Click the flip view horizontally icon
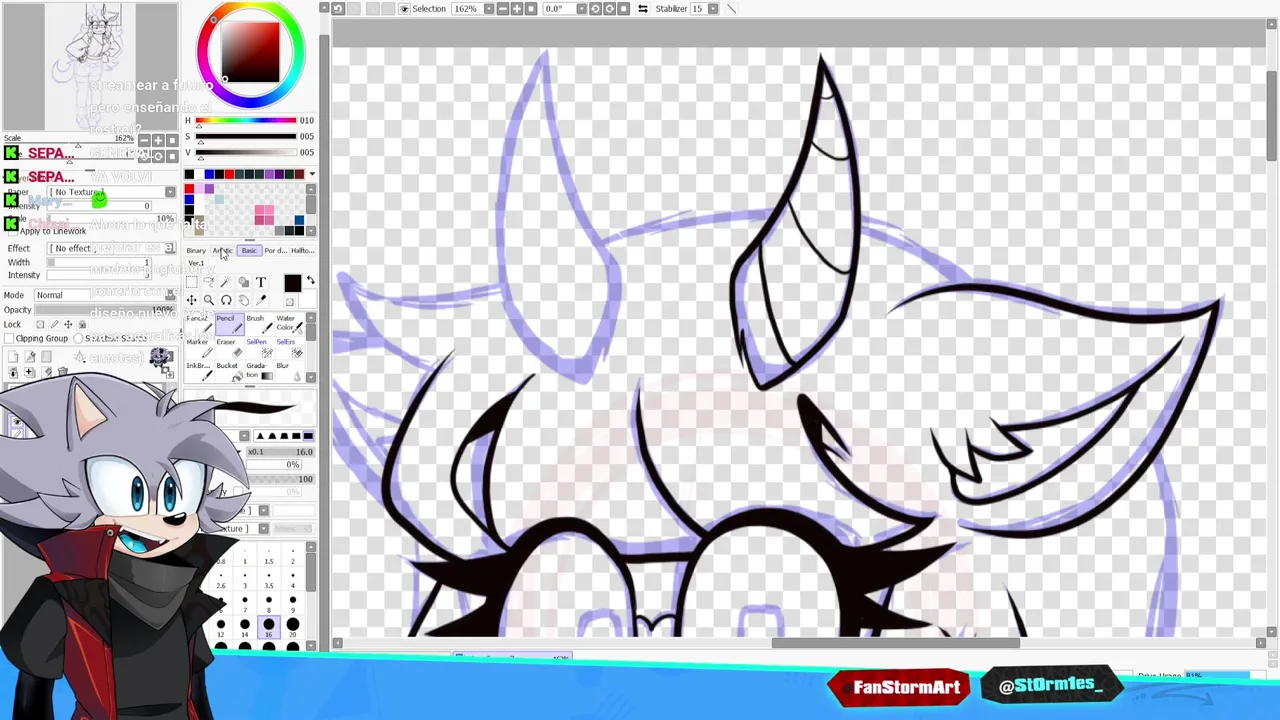Viewport: 1280px width, 720px height. coord(642,8)
